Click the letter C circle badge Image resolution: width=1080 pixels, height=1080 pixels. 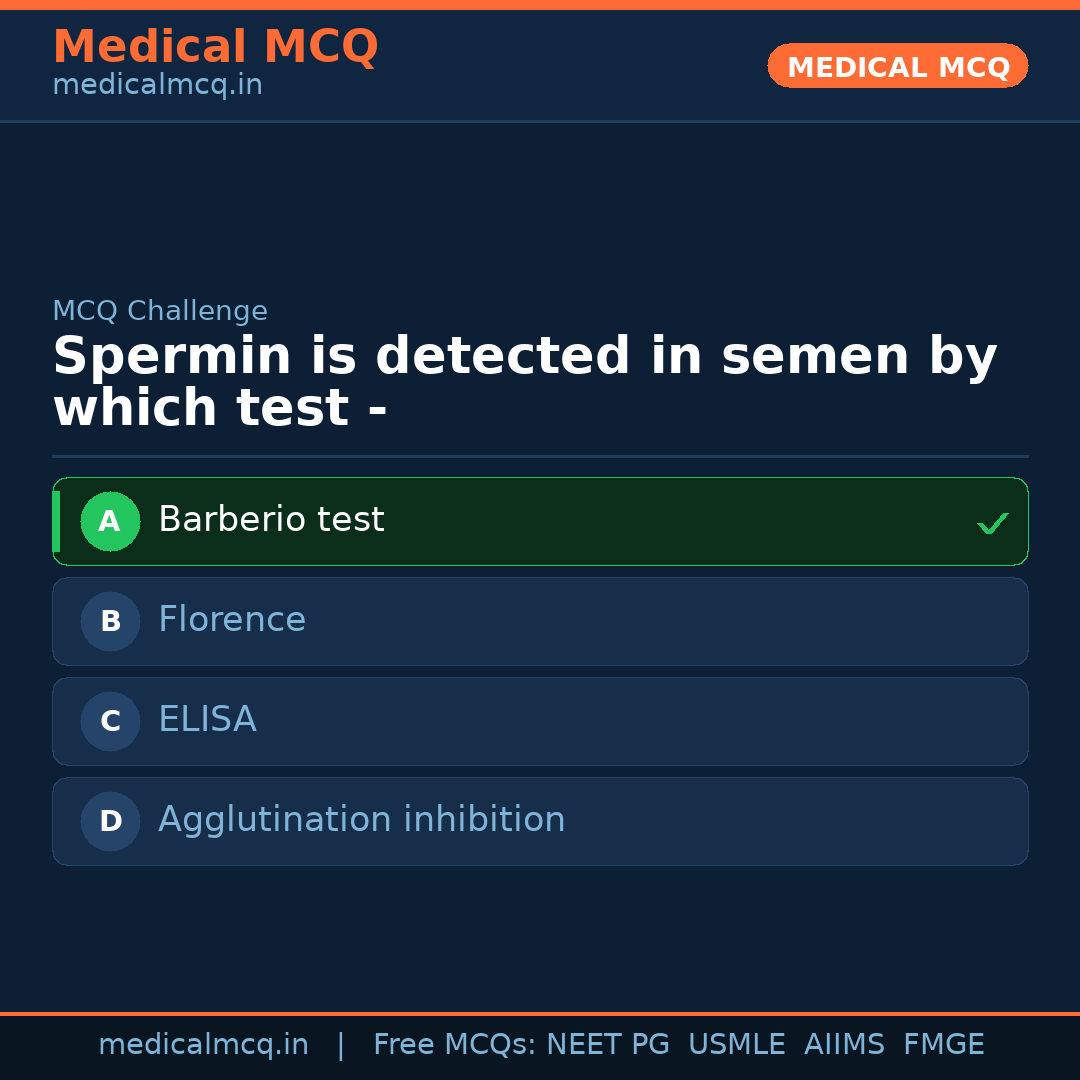110,721
